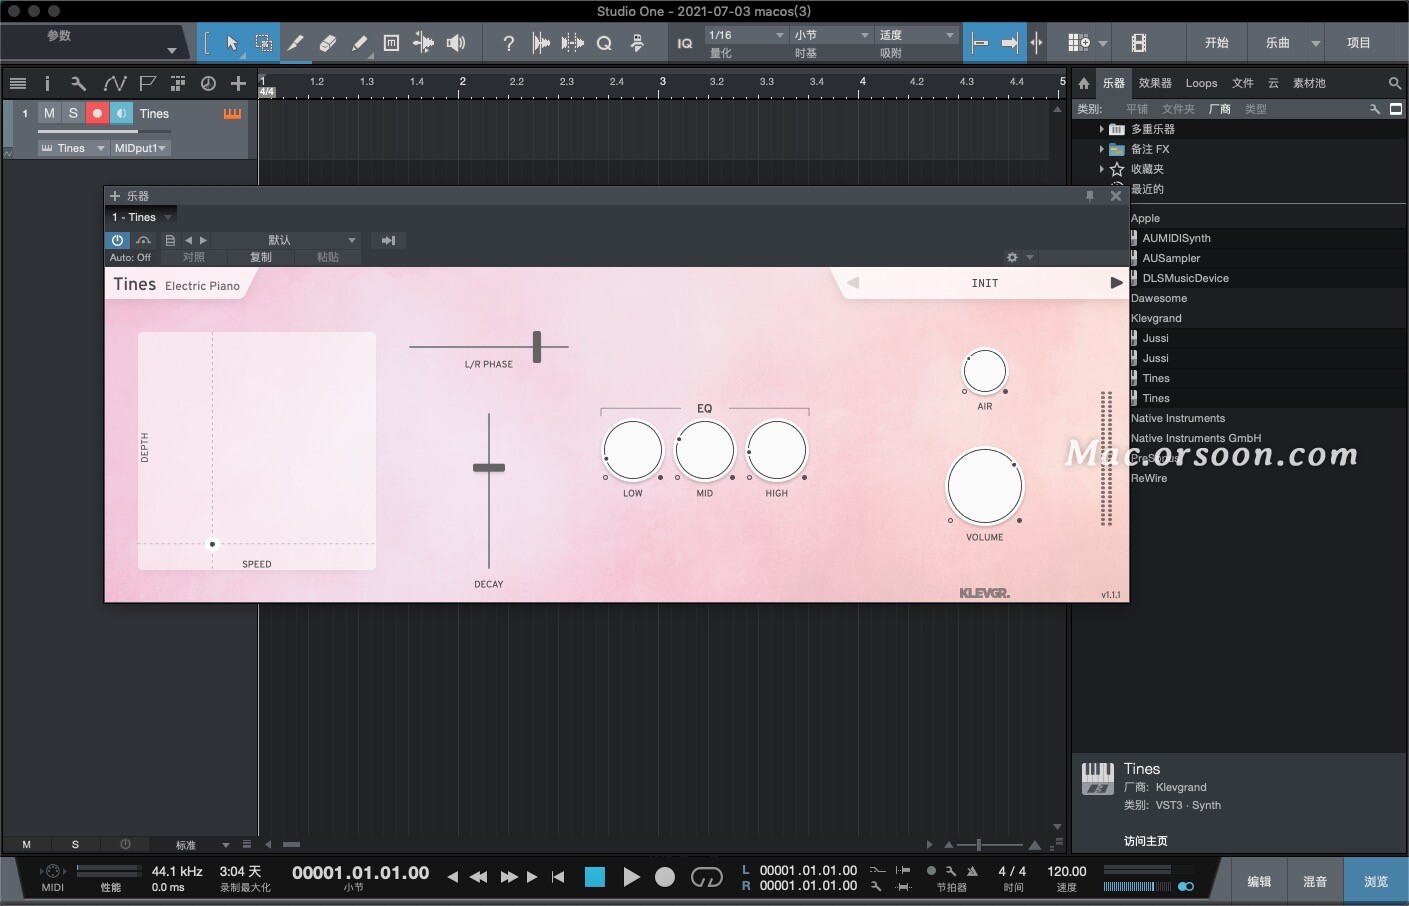Click the play button in transport
The width and height of the screenshot is (1409, 906).
[x=631, y=877]
